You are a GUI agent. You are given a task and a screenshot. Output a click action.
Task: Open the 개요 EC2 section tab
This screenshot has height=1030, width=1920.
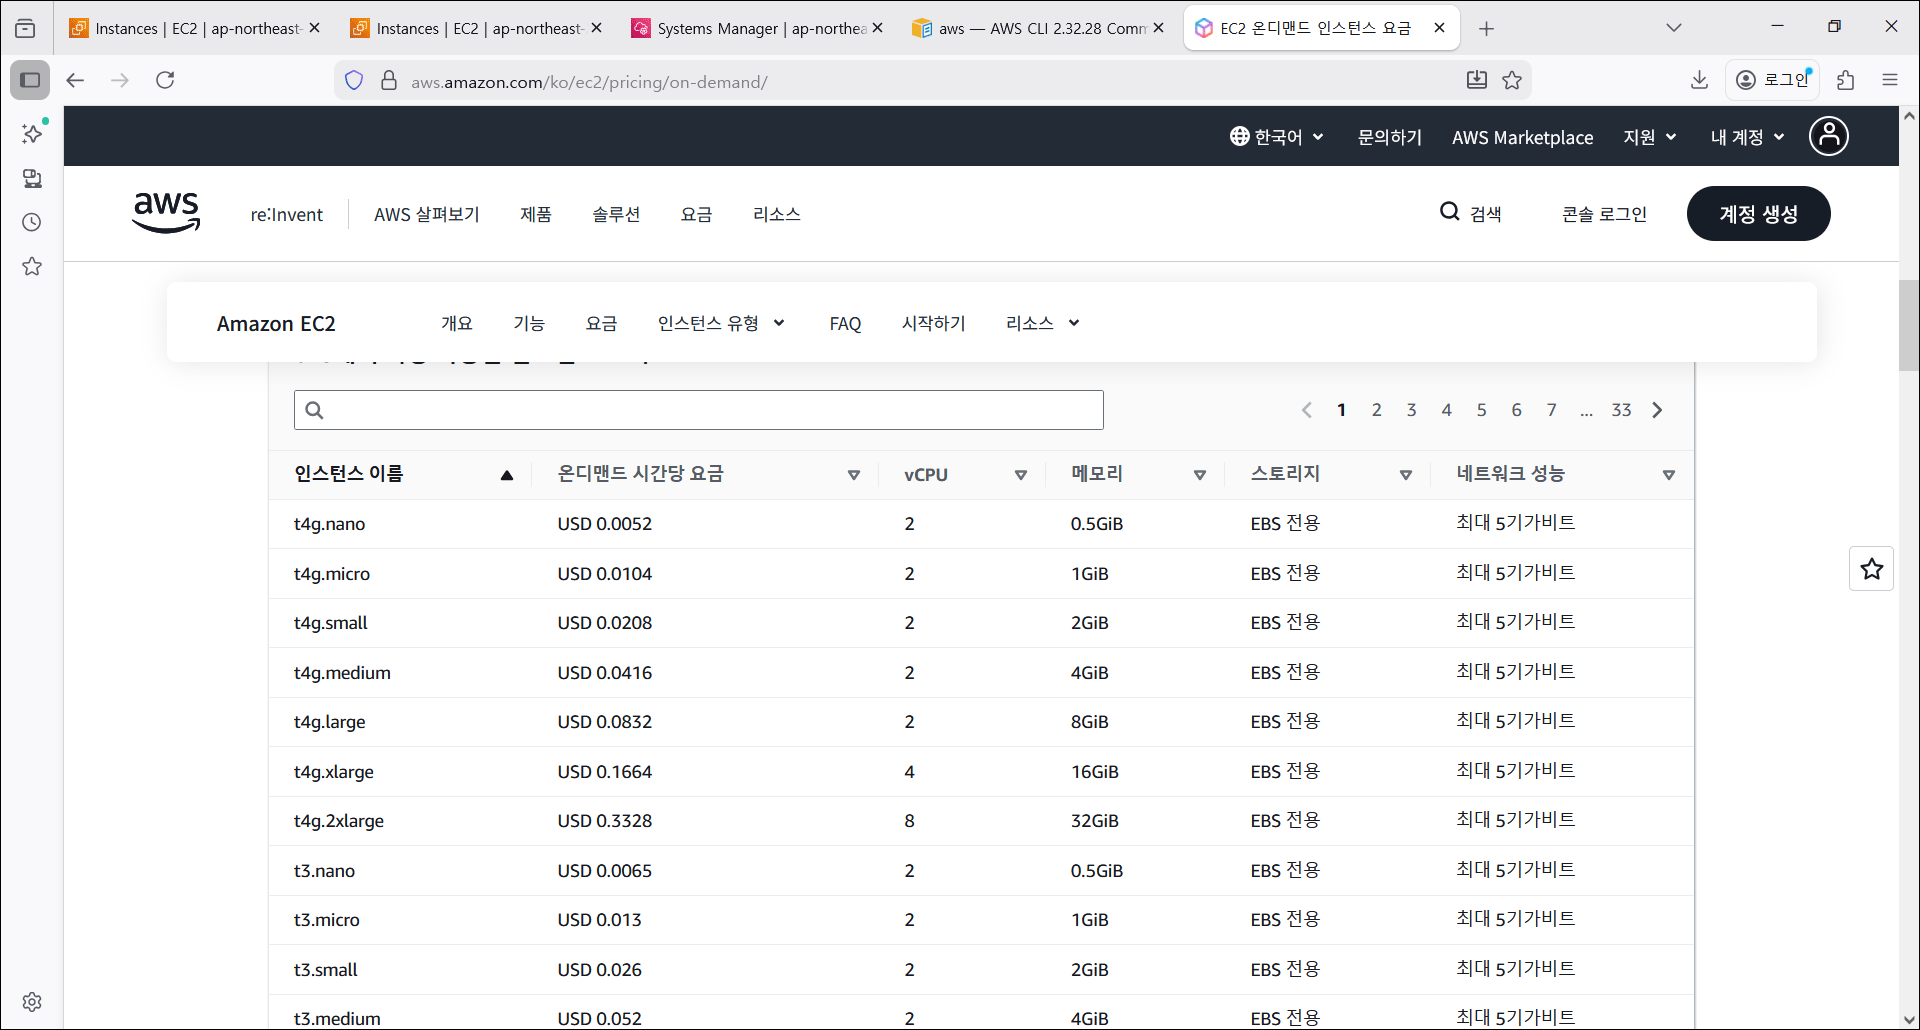tap(457, 323)
